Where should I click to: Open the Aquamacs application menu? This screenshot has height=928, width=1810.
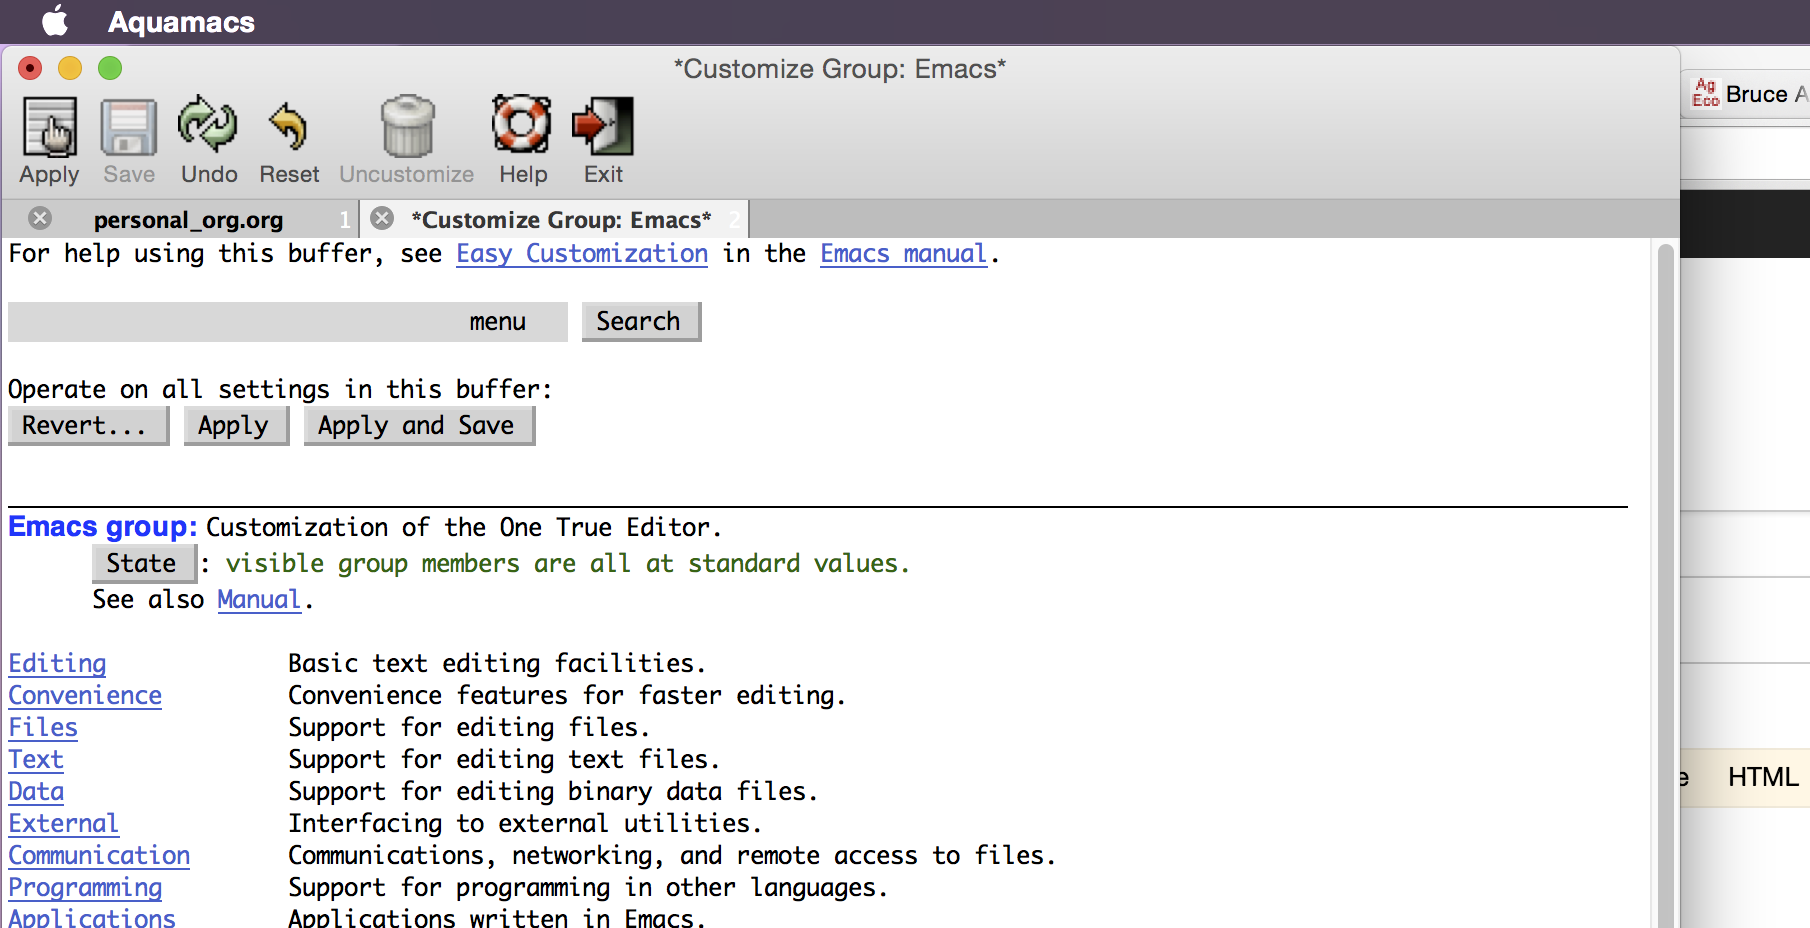[181, 22]
